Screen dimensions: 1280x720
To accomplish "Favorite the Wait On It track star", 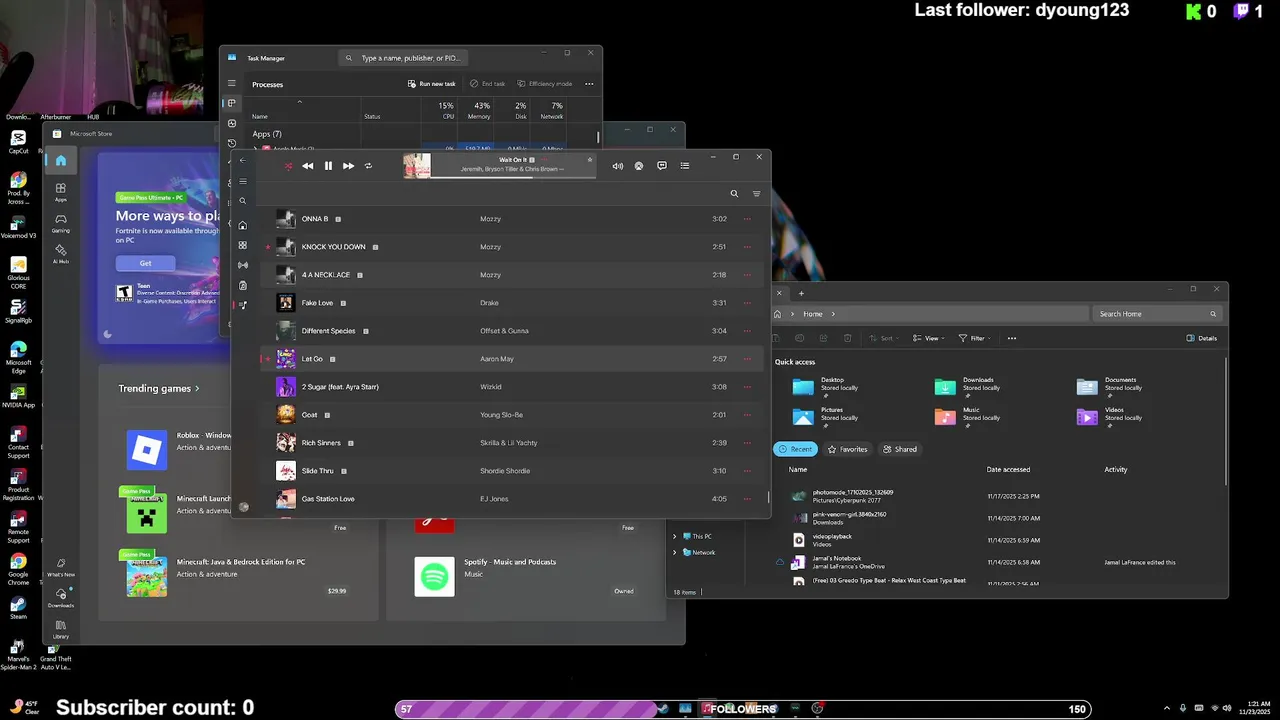I will point(590,159).
